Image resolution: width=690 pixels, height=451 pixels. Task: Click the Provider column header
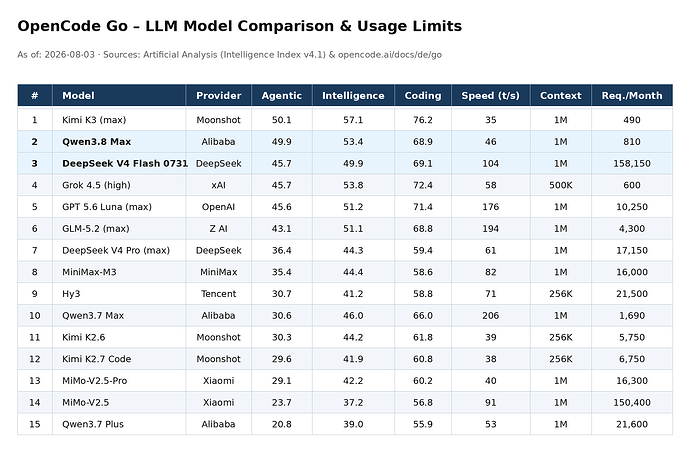point(218,95)
